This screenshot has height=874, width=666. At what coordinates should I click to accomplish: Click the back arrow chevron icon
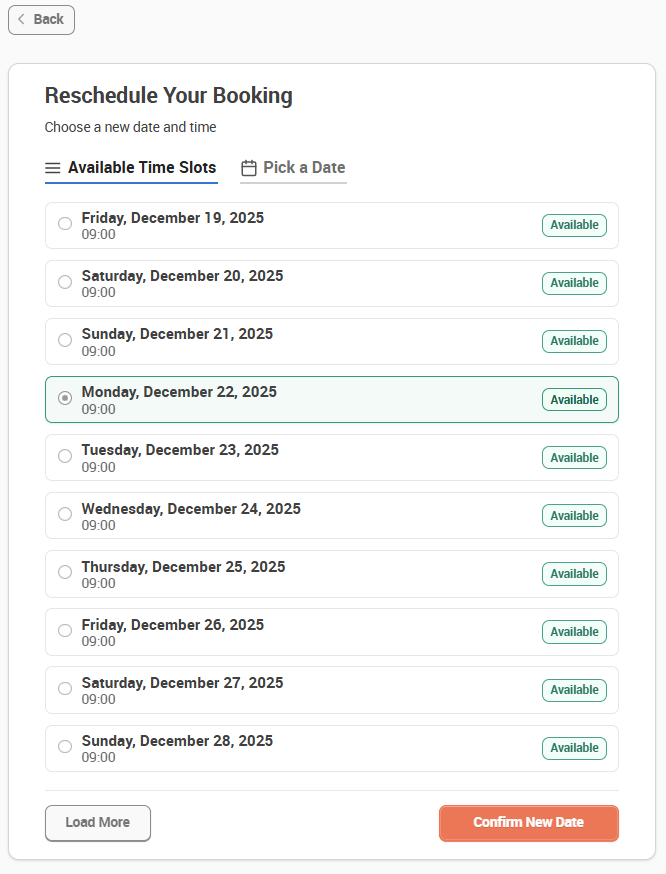coord(21,20)
